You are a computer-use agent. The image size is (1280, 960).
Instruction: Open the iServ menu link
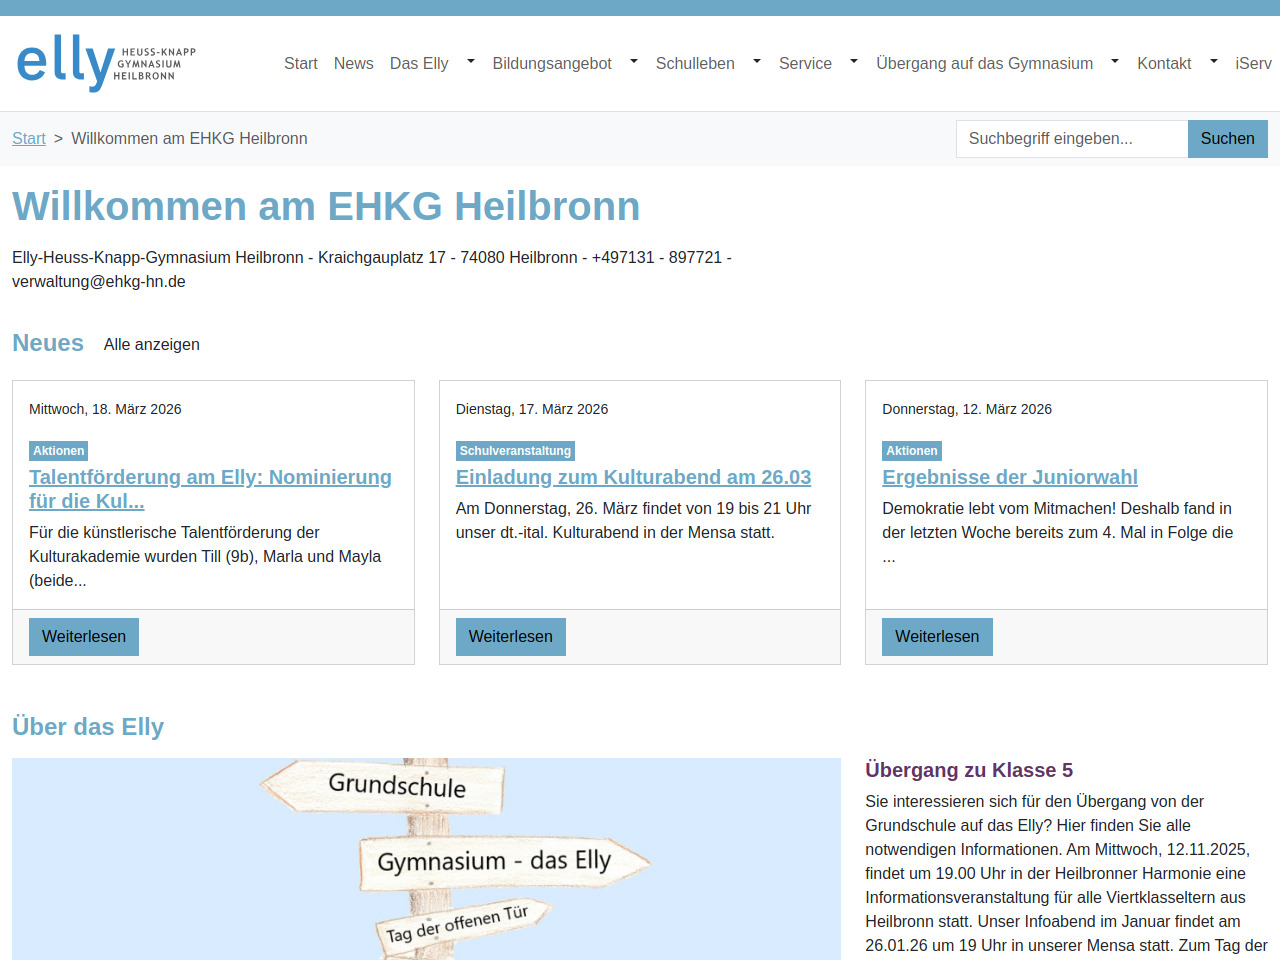(1252, 63)
